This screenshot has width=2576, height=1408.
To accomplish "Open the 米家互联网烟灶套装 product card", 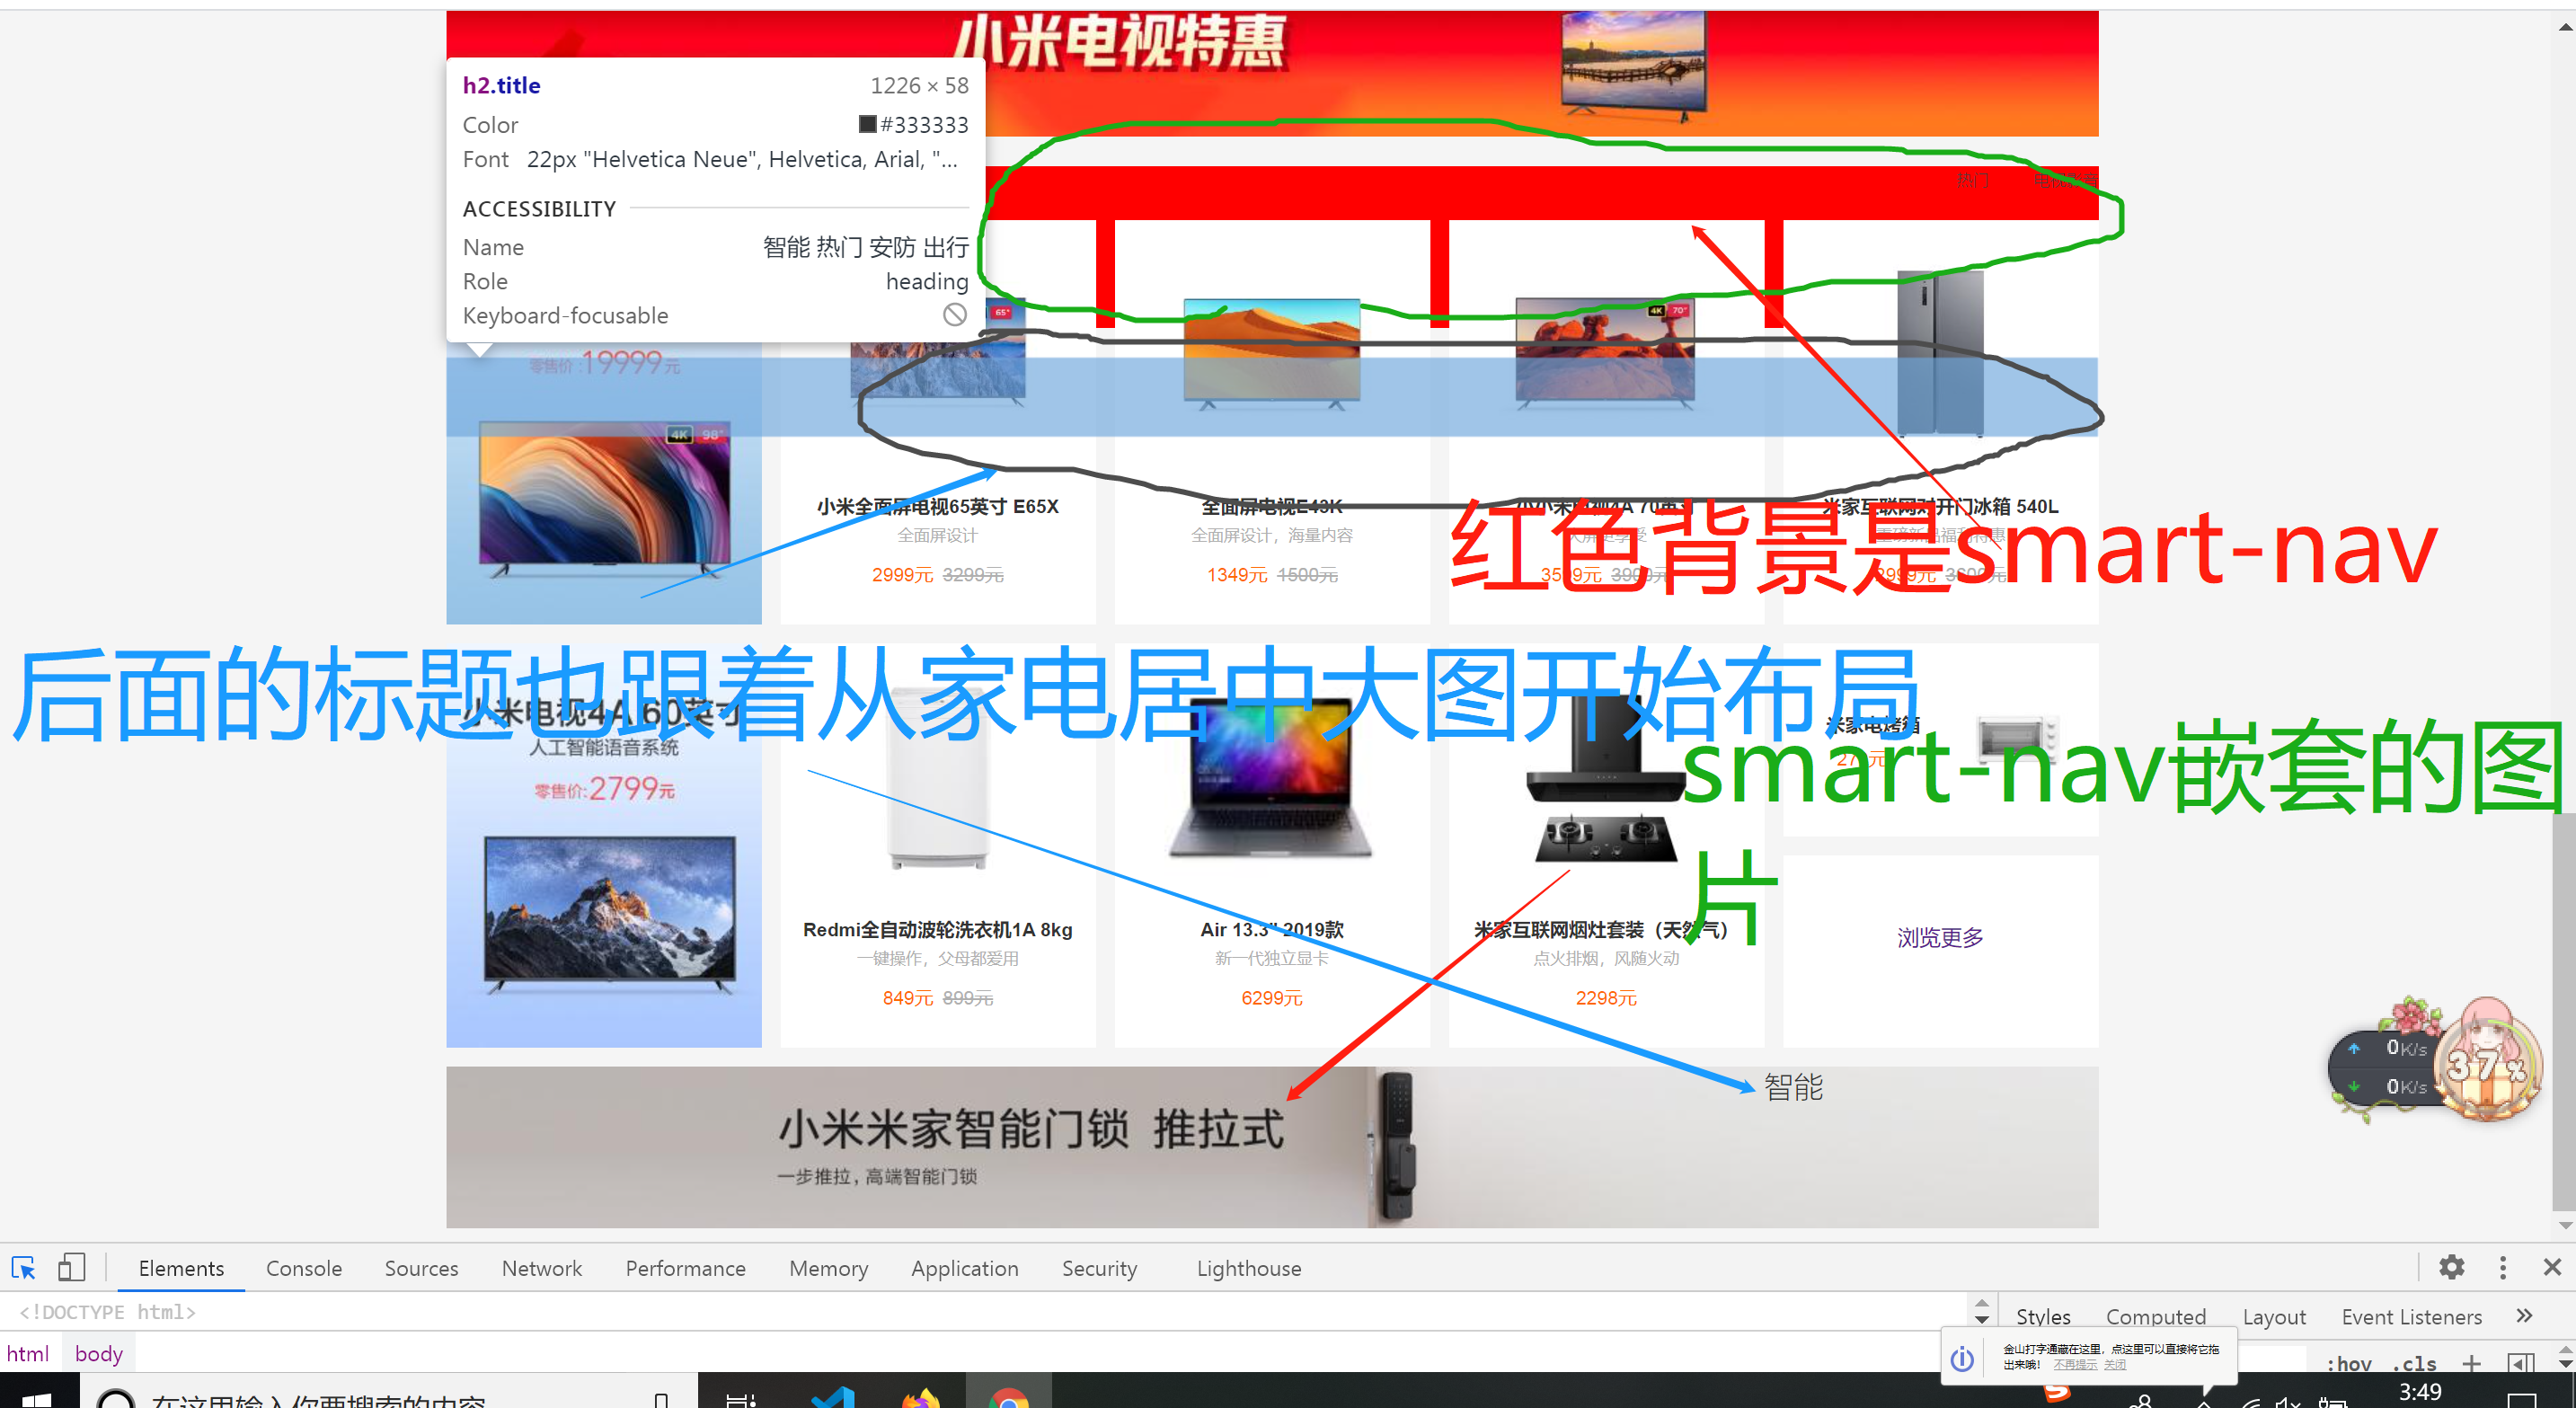I will [1607, 844].
